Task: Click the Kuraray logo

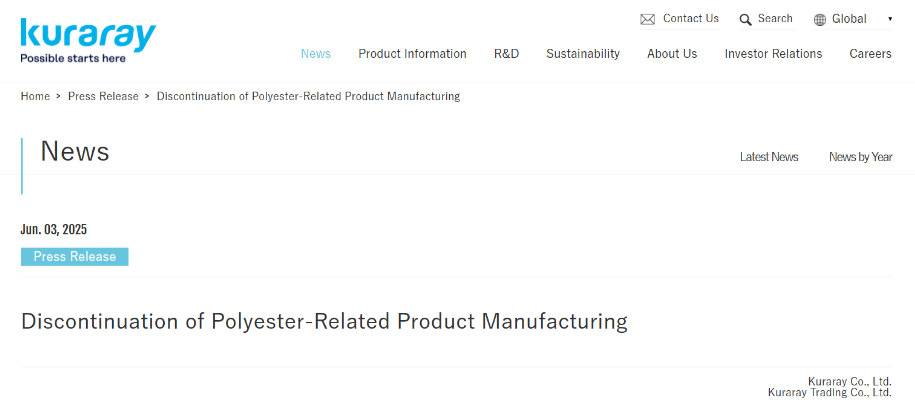Action: point(88,40)
